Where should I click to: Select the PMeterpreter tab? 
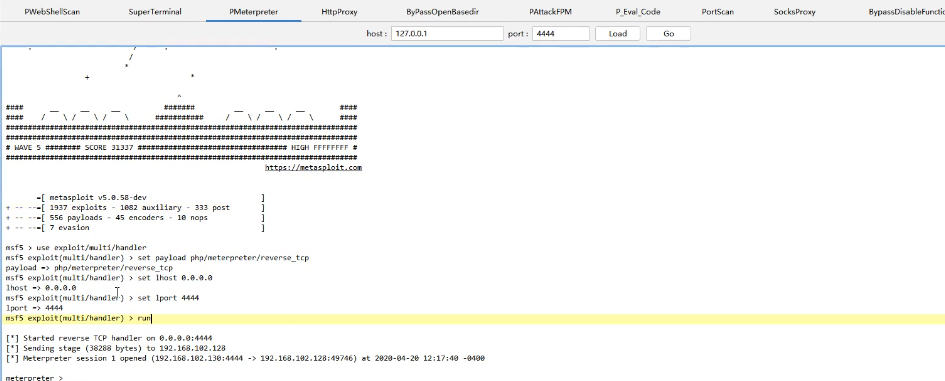coord(254,11)
